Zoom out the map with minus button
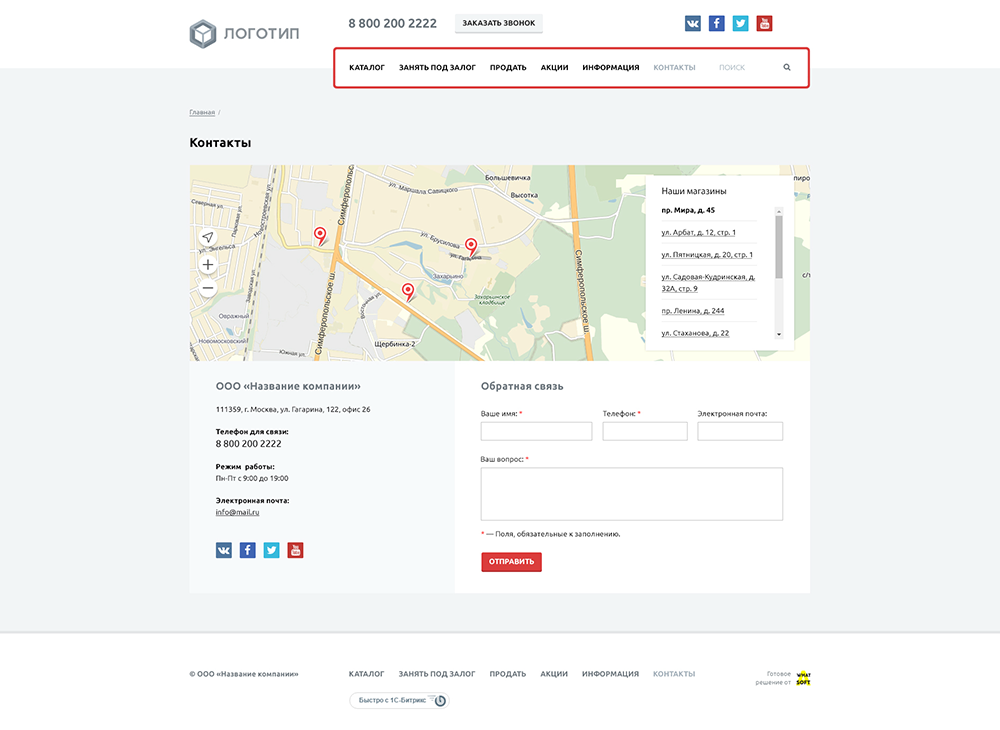 [208, 288]
